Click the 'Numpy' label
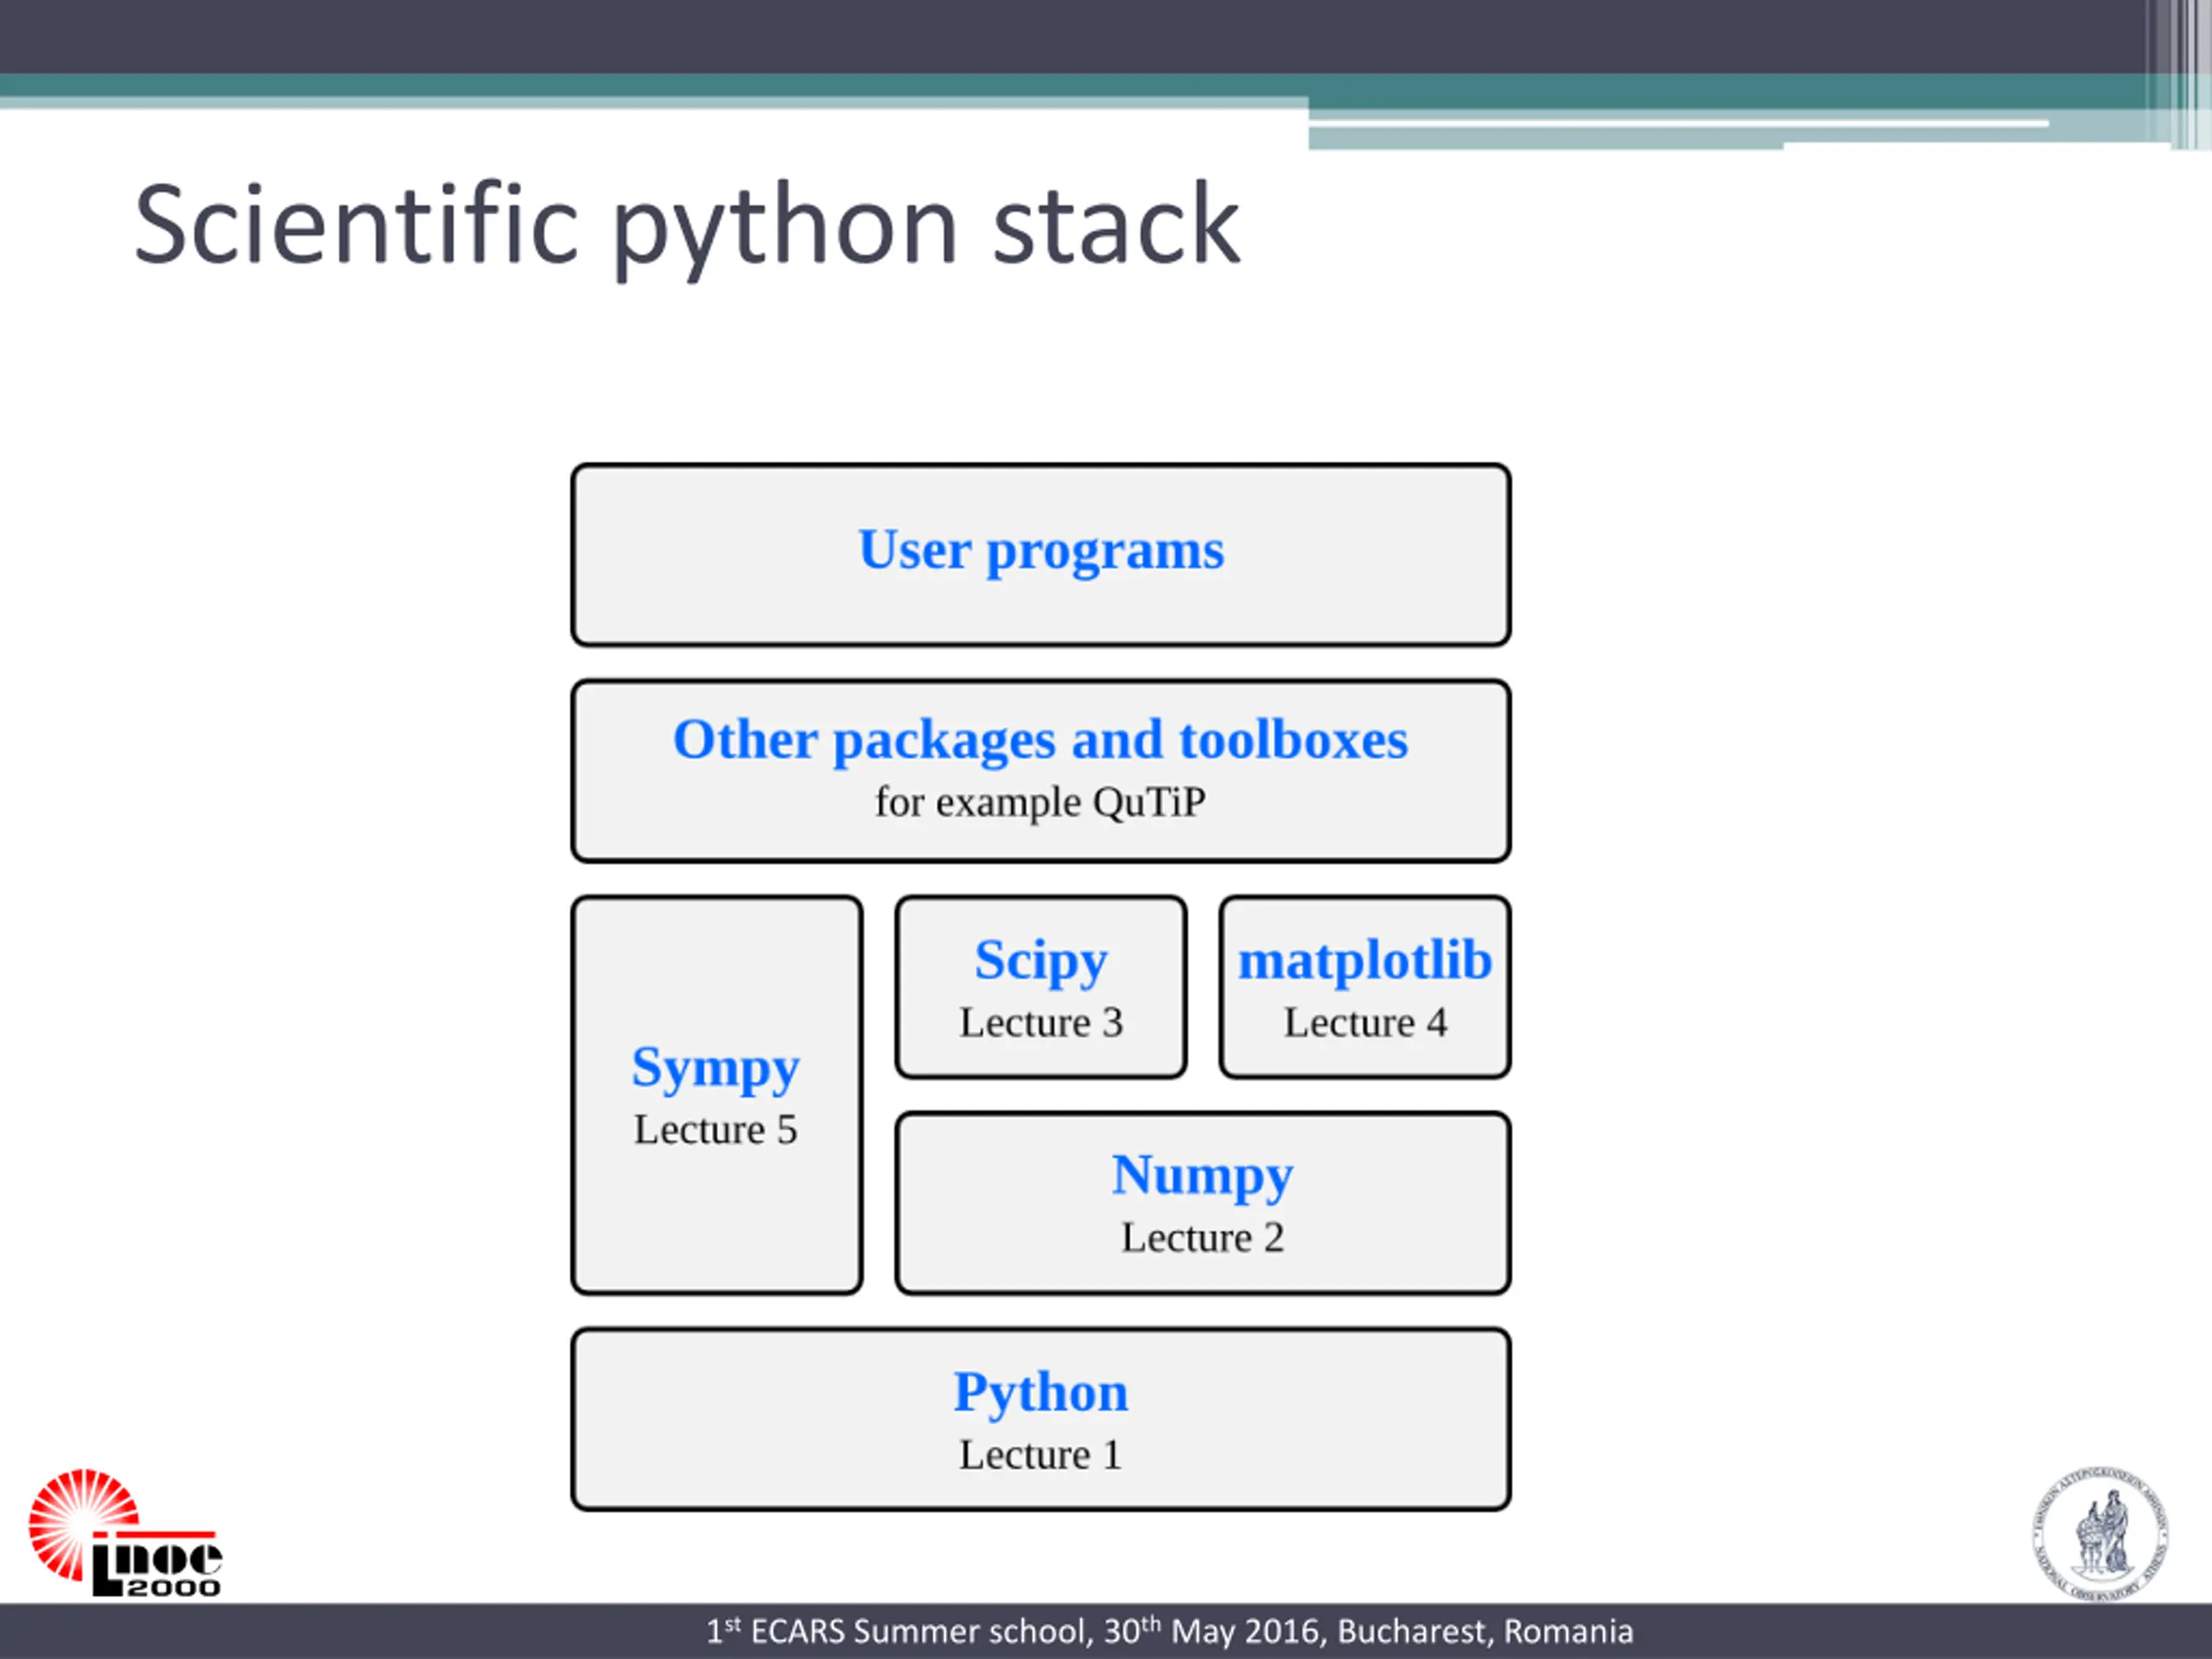The image size is (2212, 1659). [x=1203, y=1176]
